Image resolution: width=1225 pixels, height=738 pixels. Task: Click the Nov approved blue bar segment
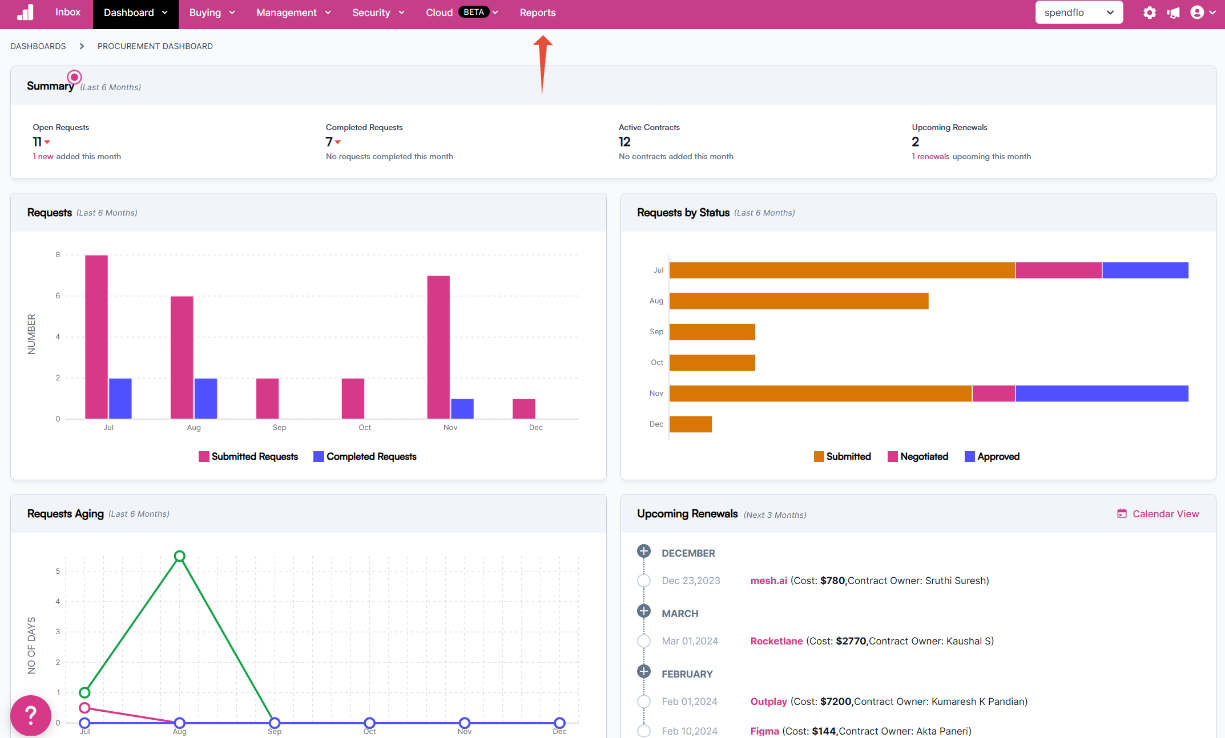tap(1102, 394)
